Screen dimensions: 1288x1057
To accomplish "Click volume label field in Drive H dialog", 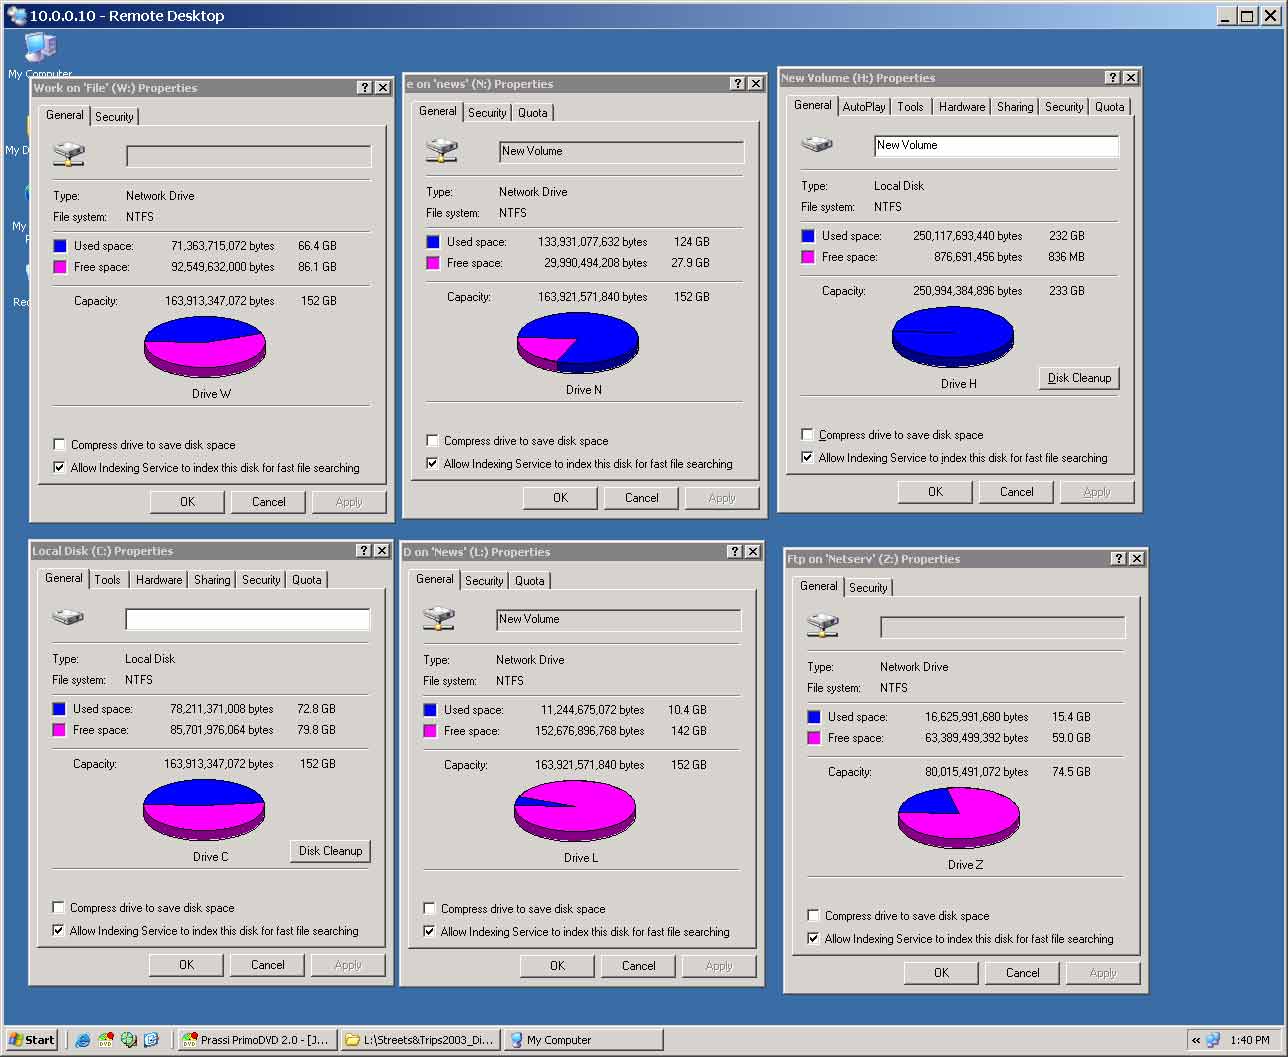I will (995, 146).
